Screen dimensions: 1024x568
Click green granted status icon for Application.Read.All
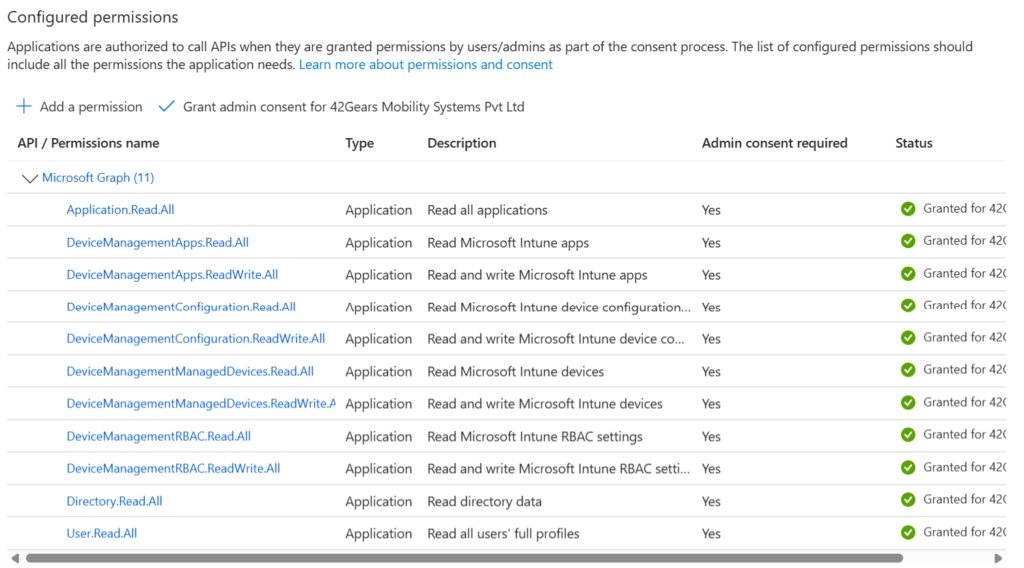tap(908, 209)
